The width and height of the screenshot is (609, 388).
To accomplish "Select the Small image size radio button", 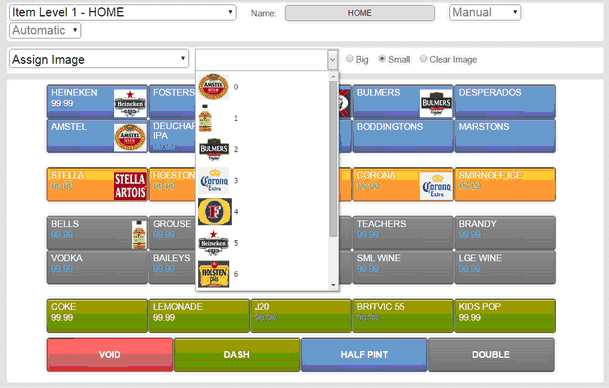I will [x=382, y=59].
